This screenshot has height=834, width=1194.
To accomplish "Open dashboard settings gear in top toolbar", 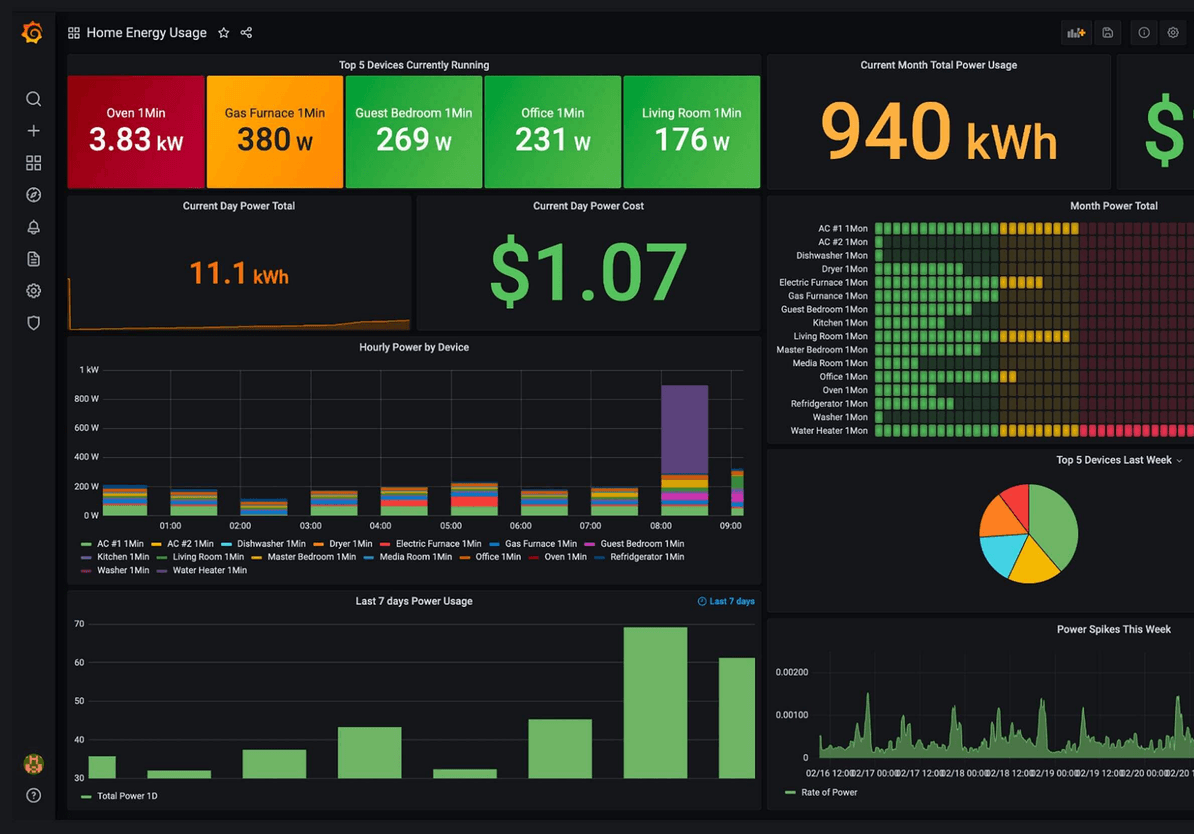I will pyautogui.click(x=1173, y=33).
